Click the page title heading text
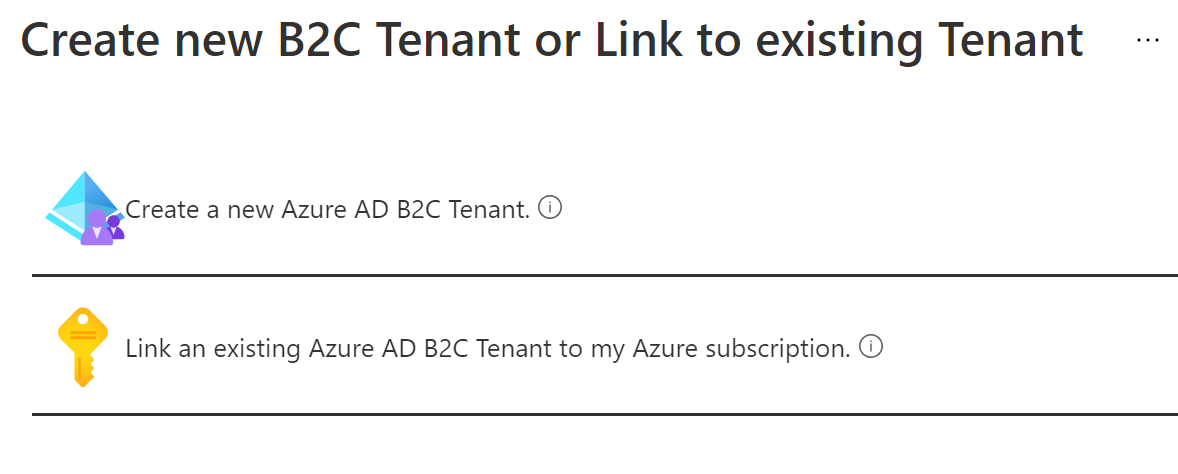 coord(551,40)
